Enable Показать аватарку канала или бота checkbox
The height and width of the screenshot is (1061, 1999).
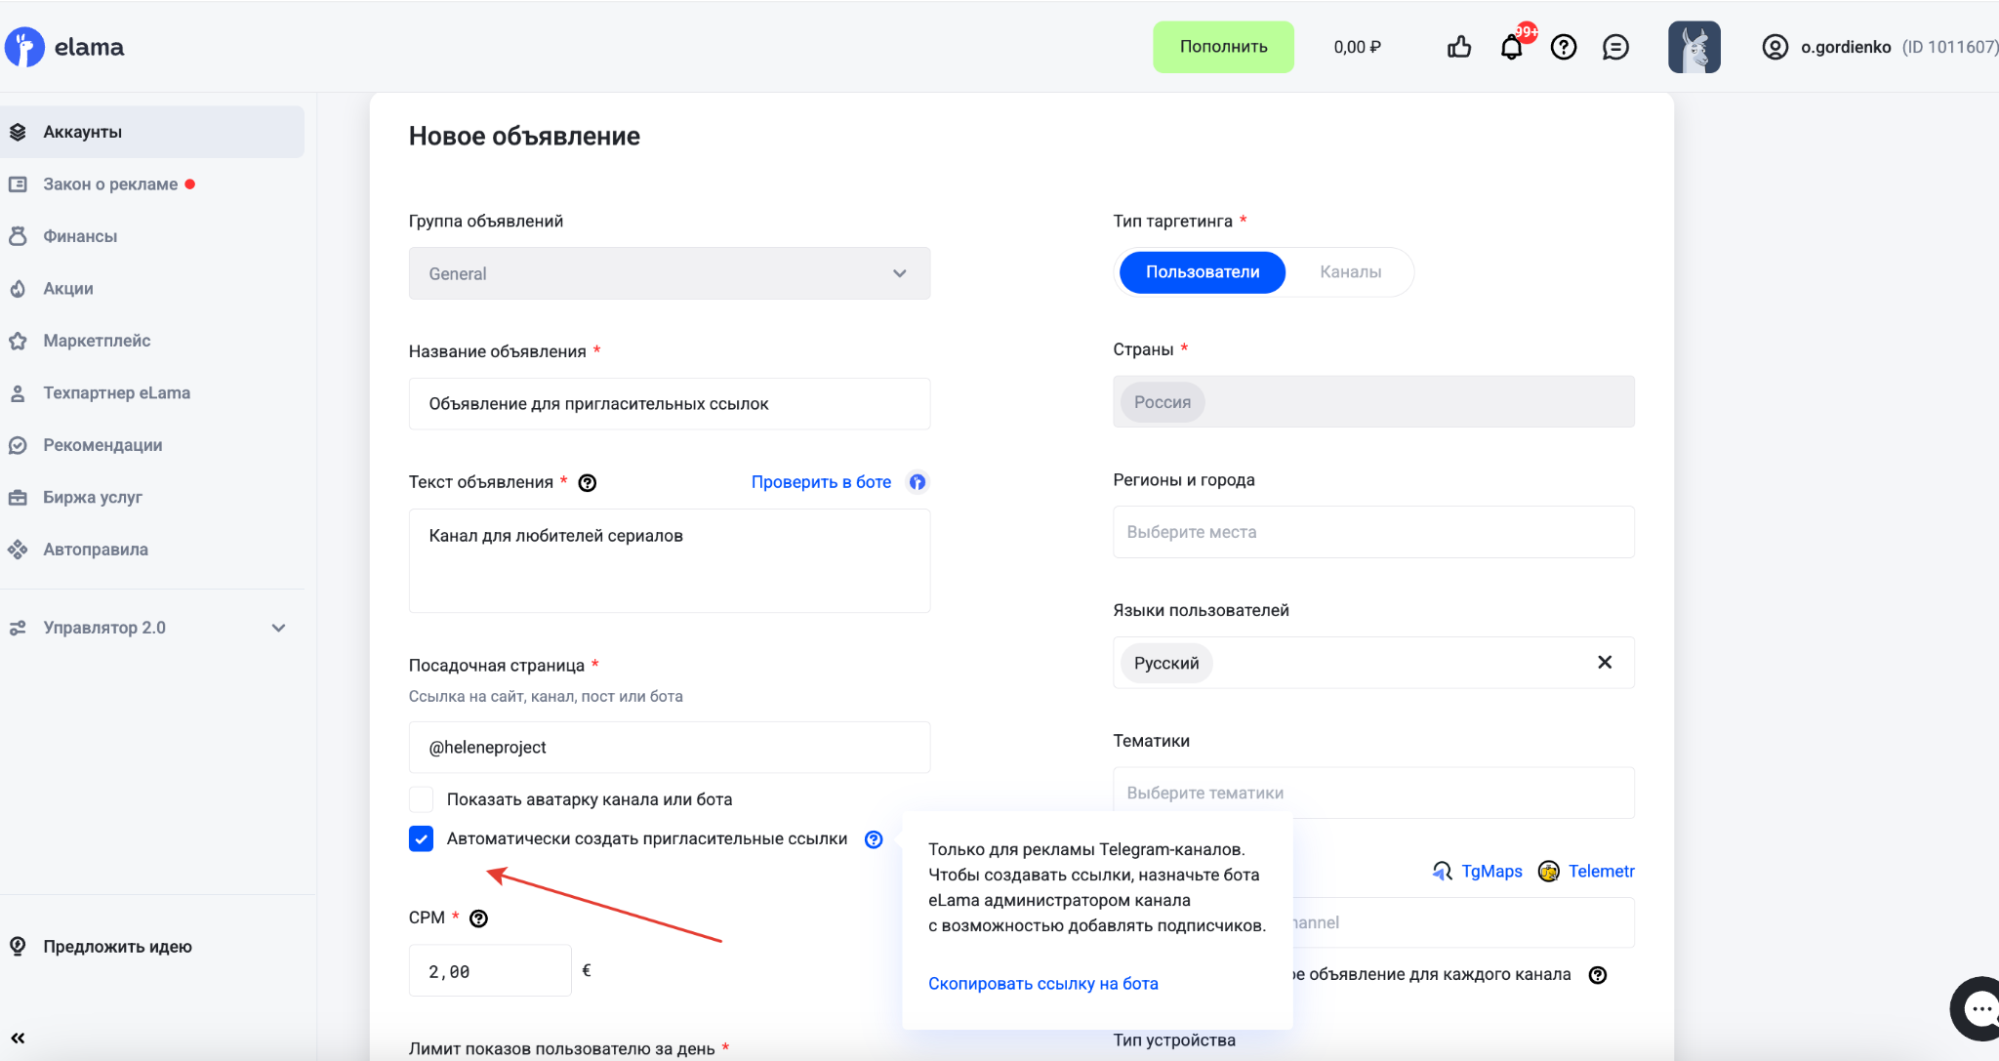click(421, 799)
